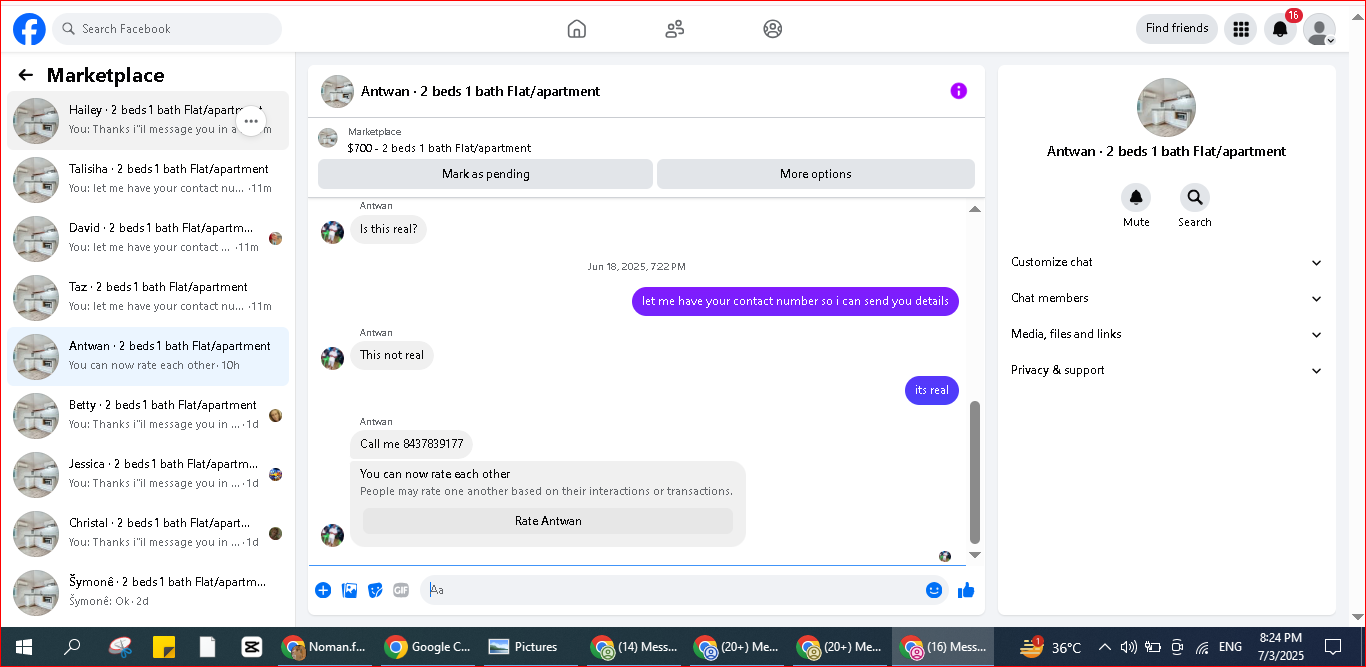This screenshot has height=667, width=1366.
Task: Click Find friends button
Action: pos(1177,29)
